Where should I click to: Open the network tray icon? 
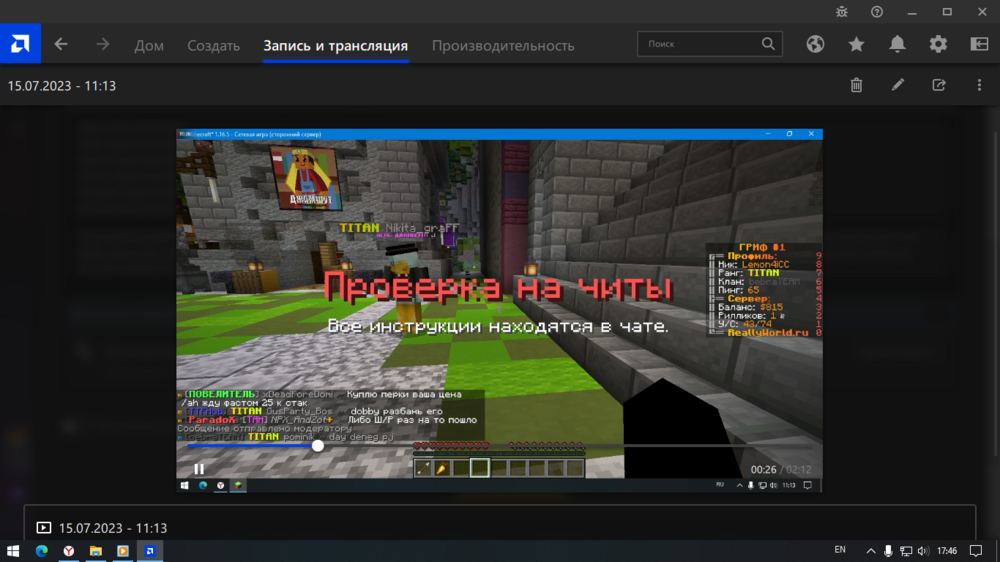pyautogui.click(x=906, y=551)
